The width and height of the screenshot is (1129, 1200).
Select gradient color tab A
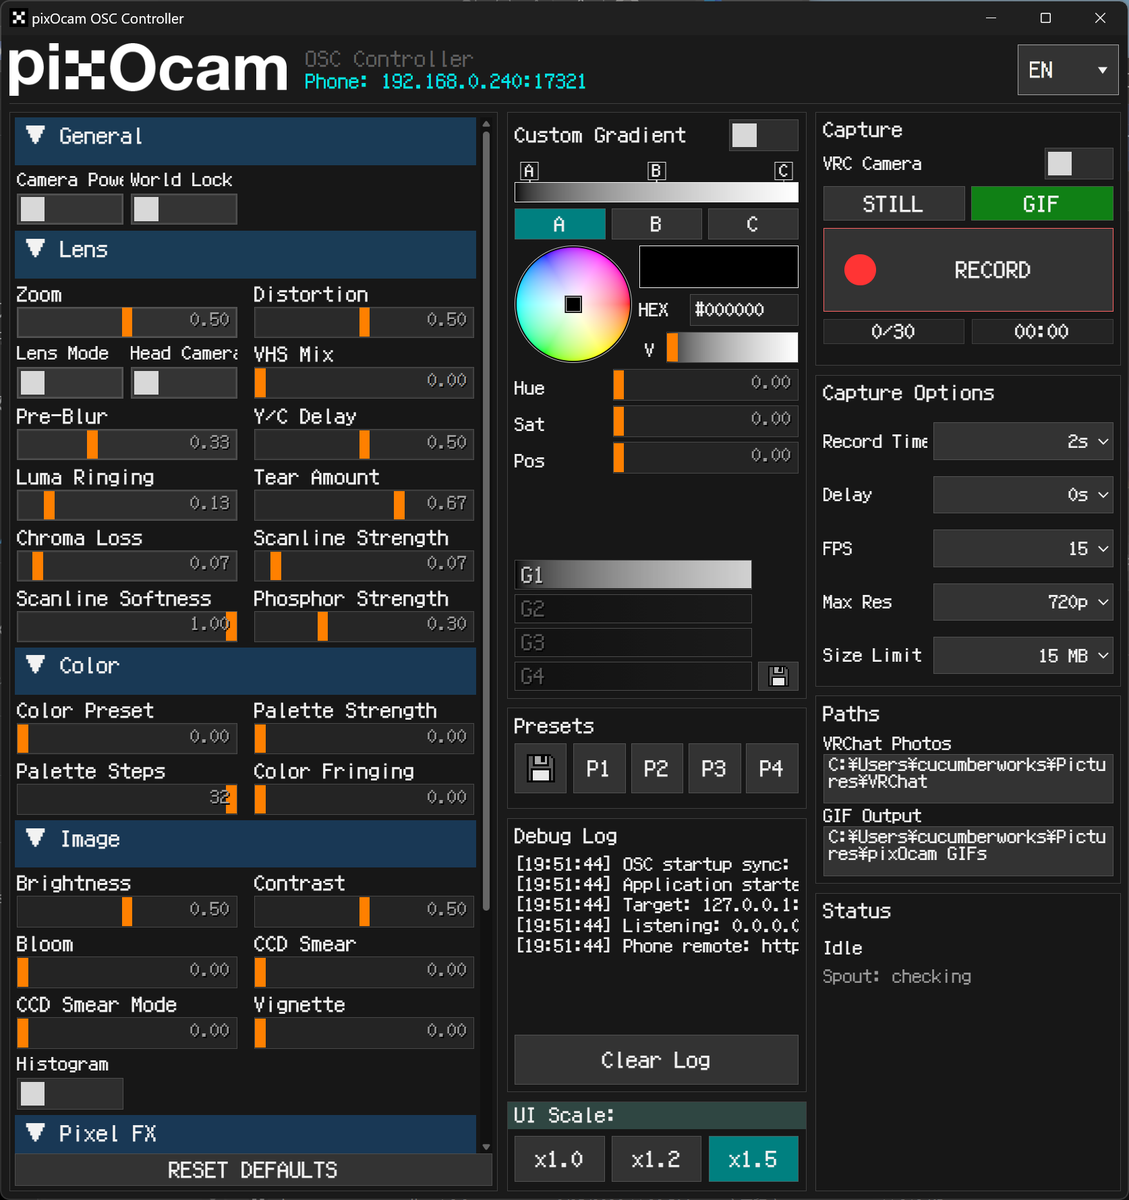pyautogui.click(x=559, y=225)
